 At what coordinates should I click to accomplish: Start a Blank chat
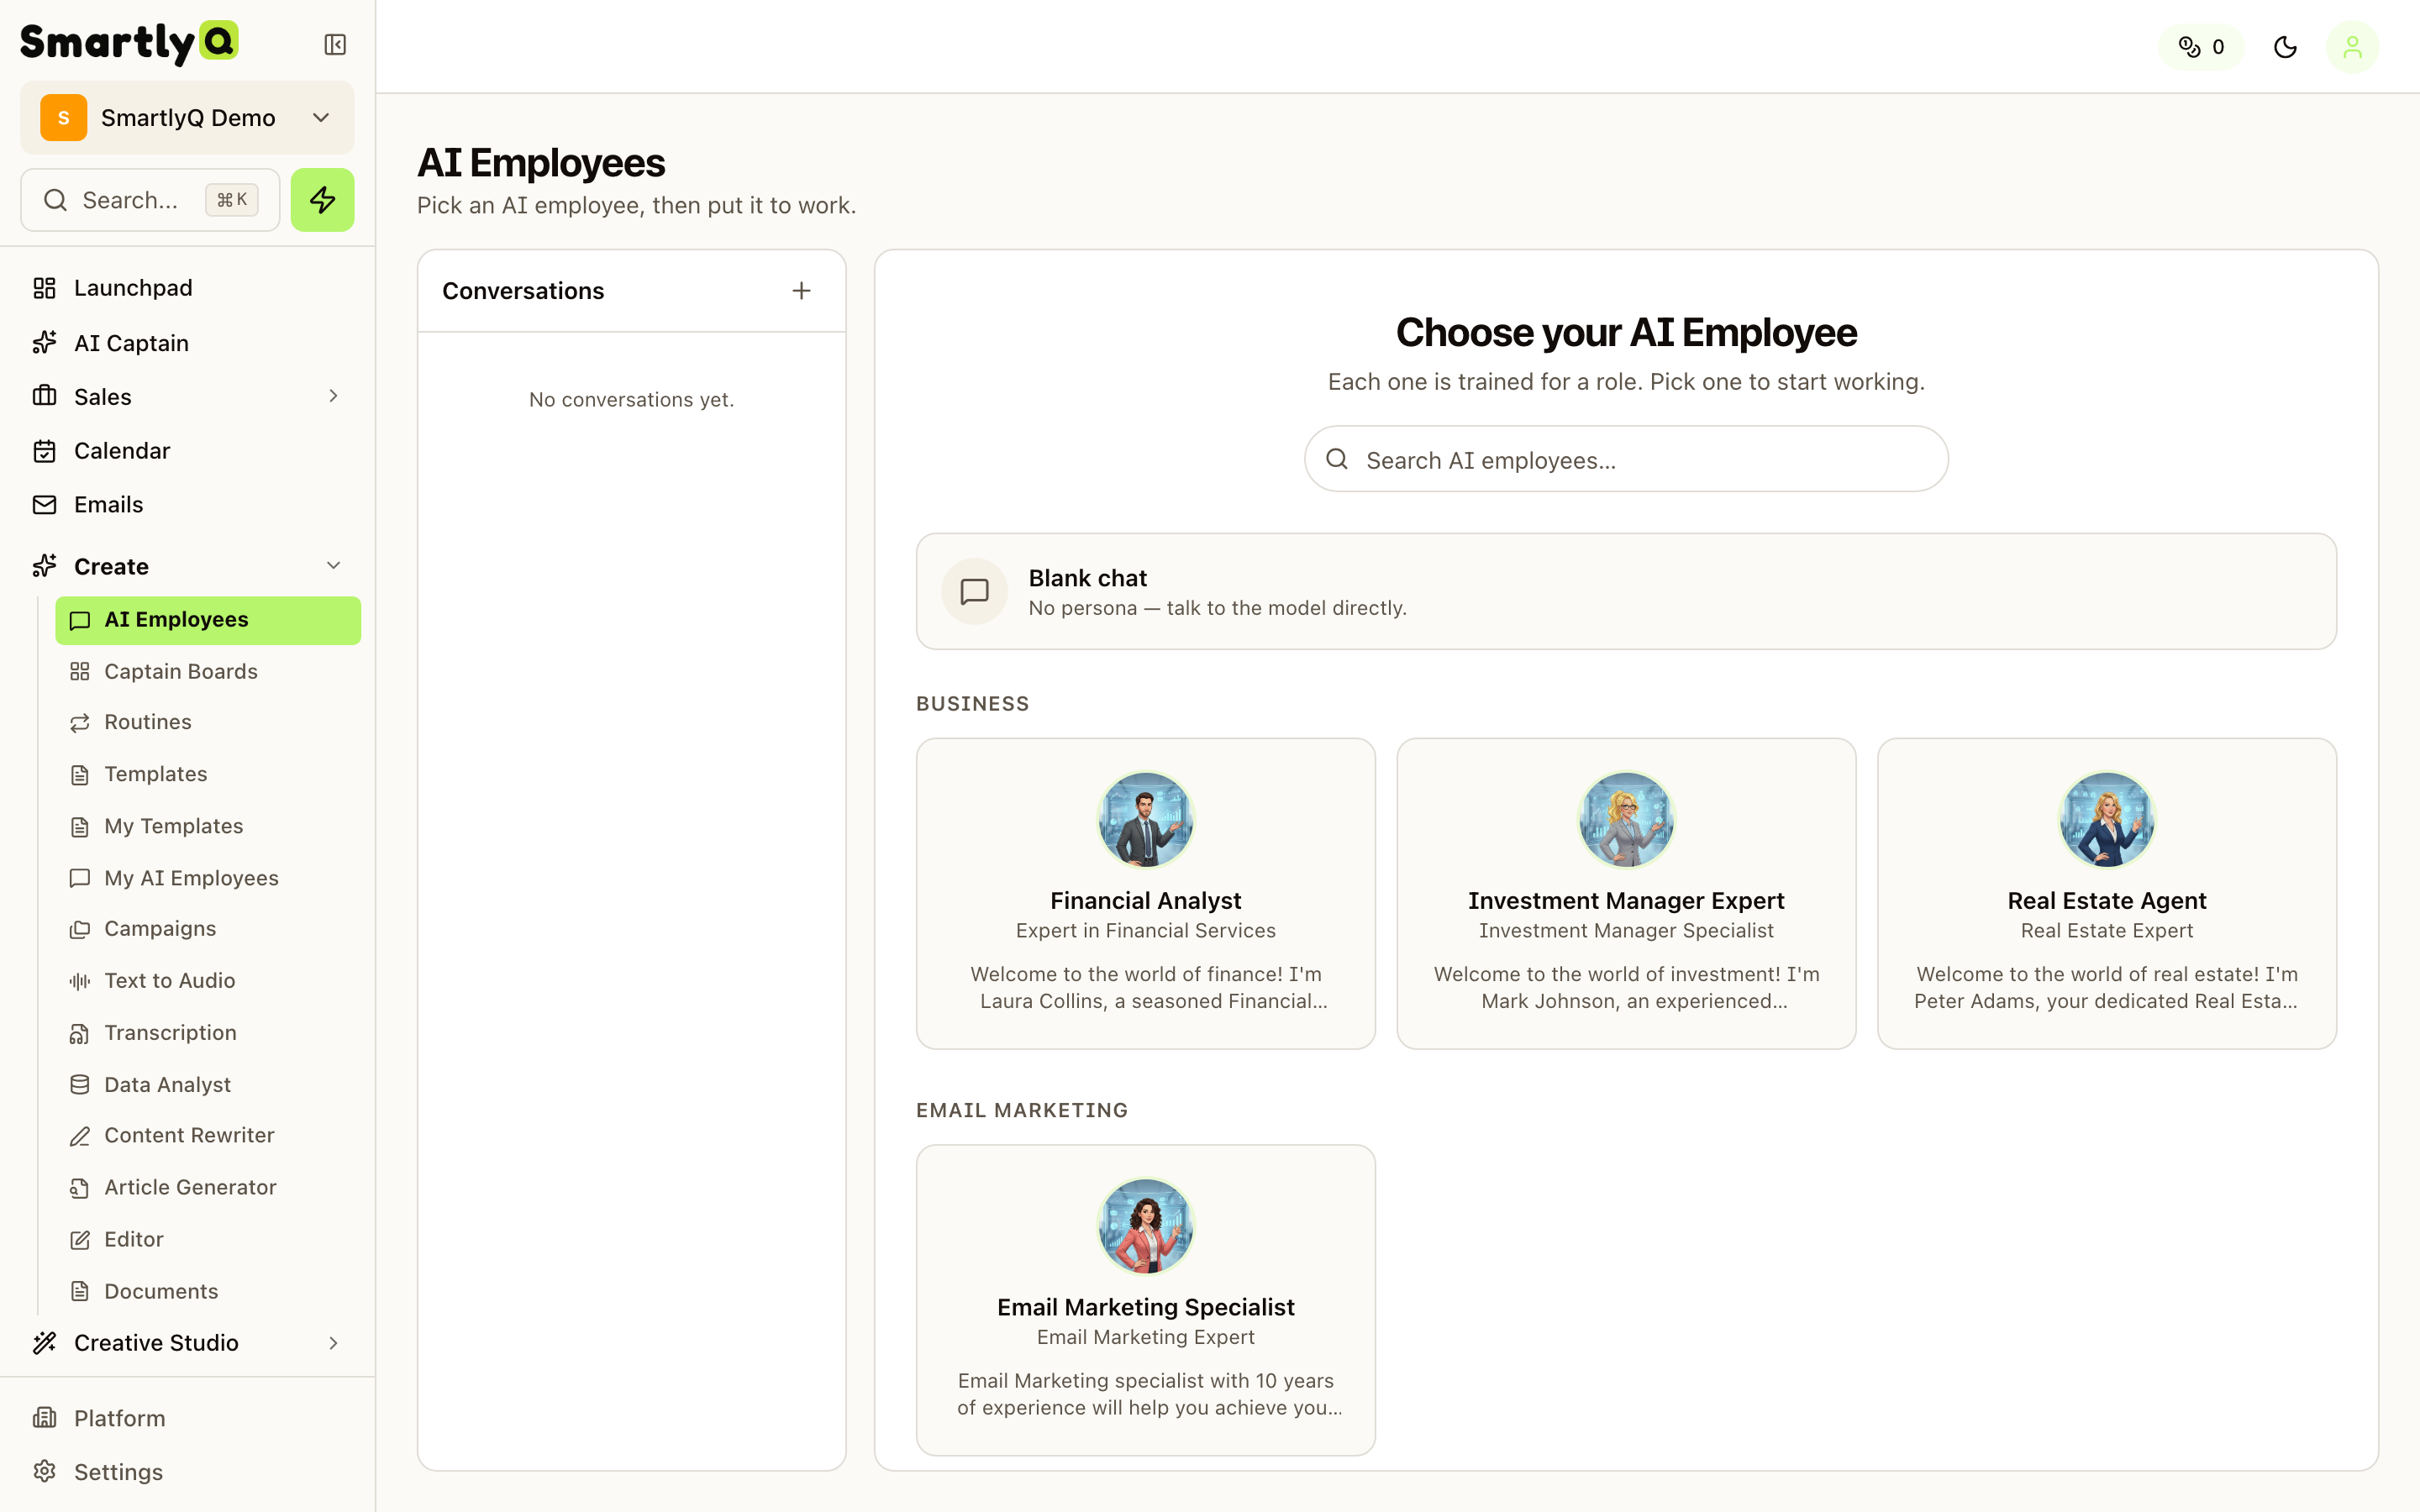click(x=1626, y=592)
